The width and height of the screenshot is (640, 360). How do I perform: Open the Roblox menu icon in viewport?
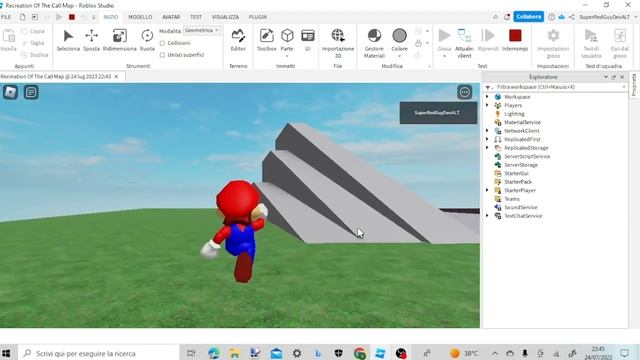pos(10,92)
